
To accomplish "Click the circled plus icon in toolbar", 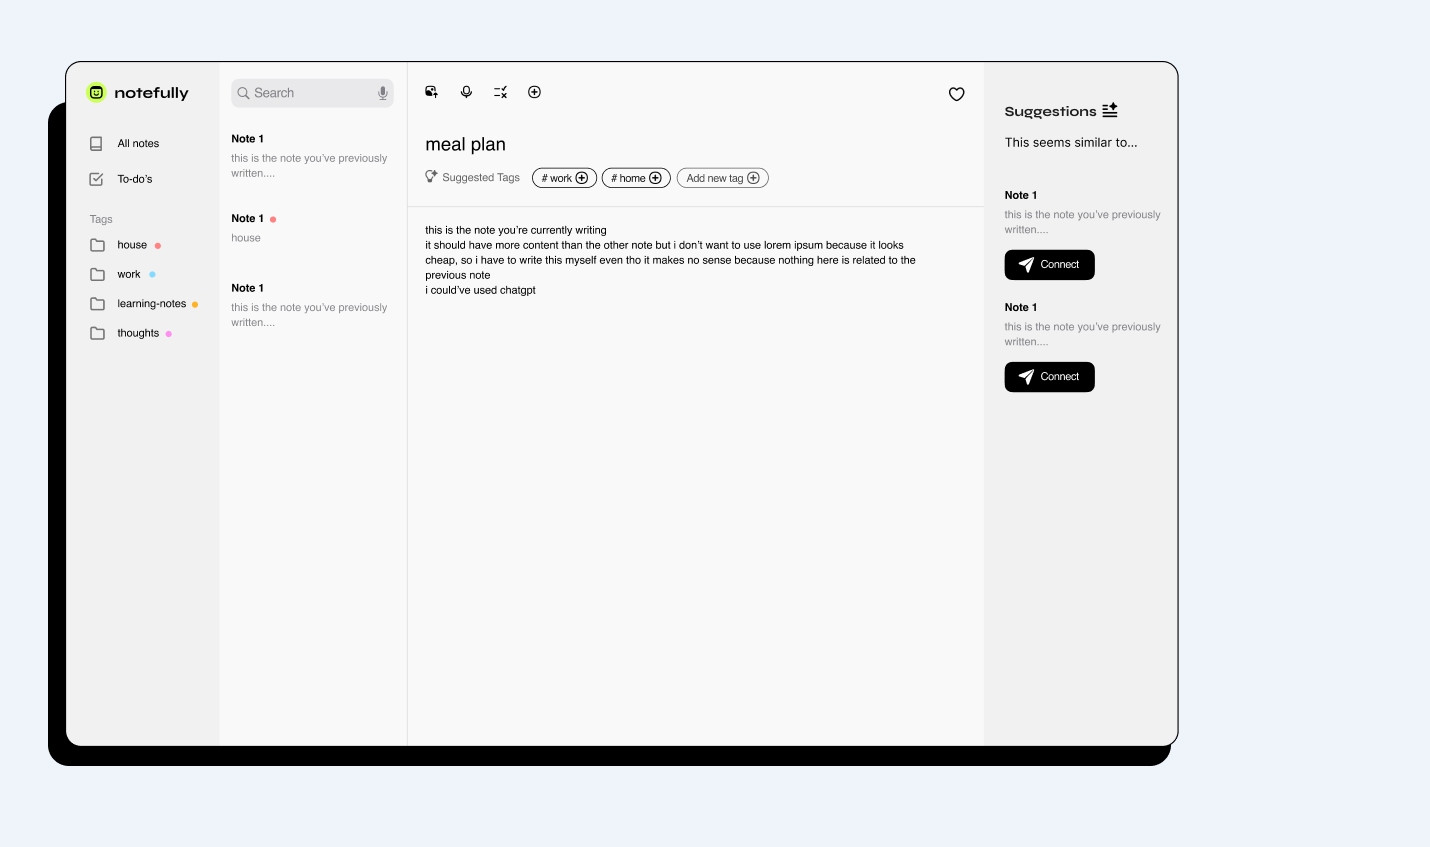I will click(535, 92).
